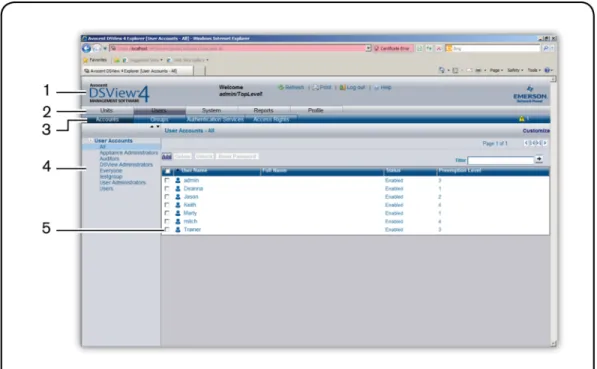Check the box for user mitch
Screen dimensions: 597x369
tap(167, 221)
